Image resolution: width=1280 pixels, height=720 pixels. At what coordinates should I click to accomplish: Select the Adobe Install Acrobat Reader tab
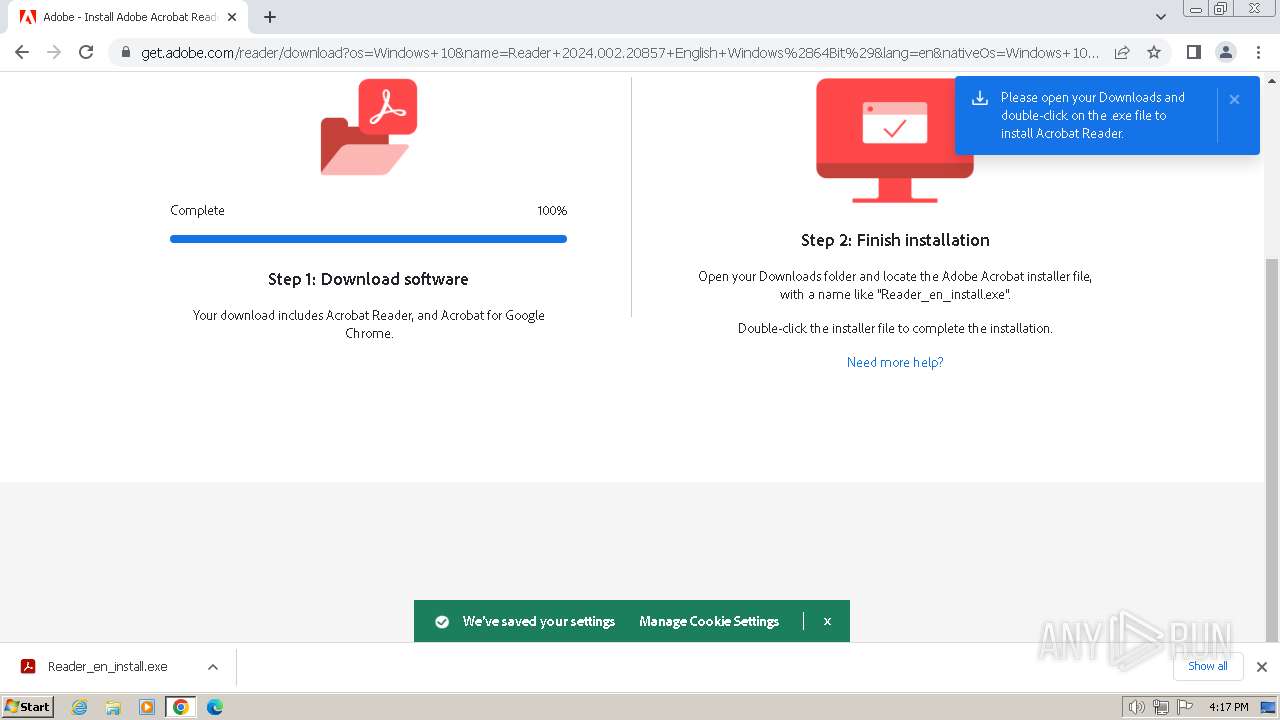128,17
